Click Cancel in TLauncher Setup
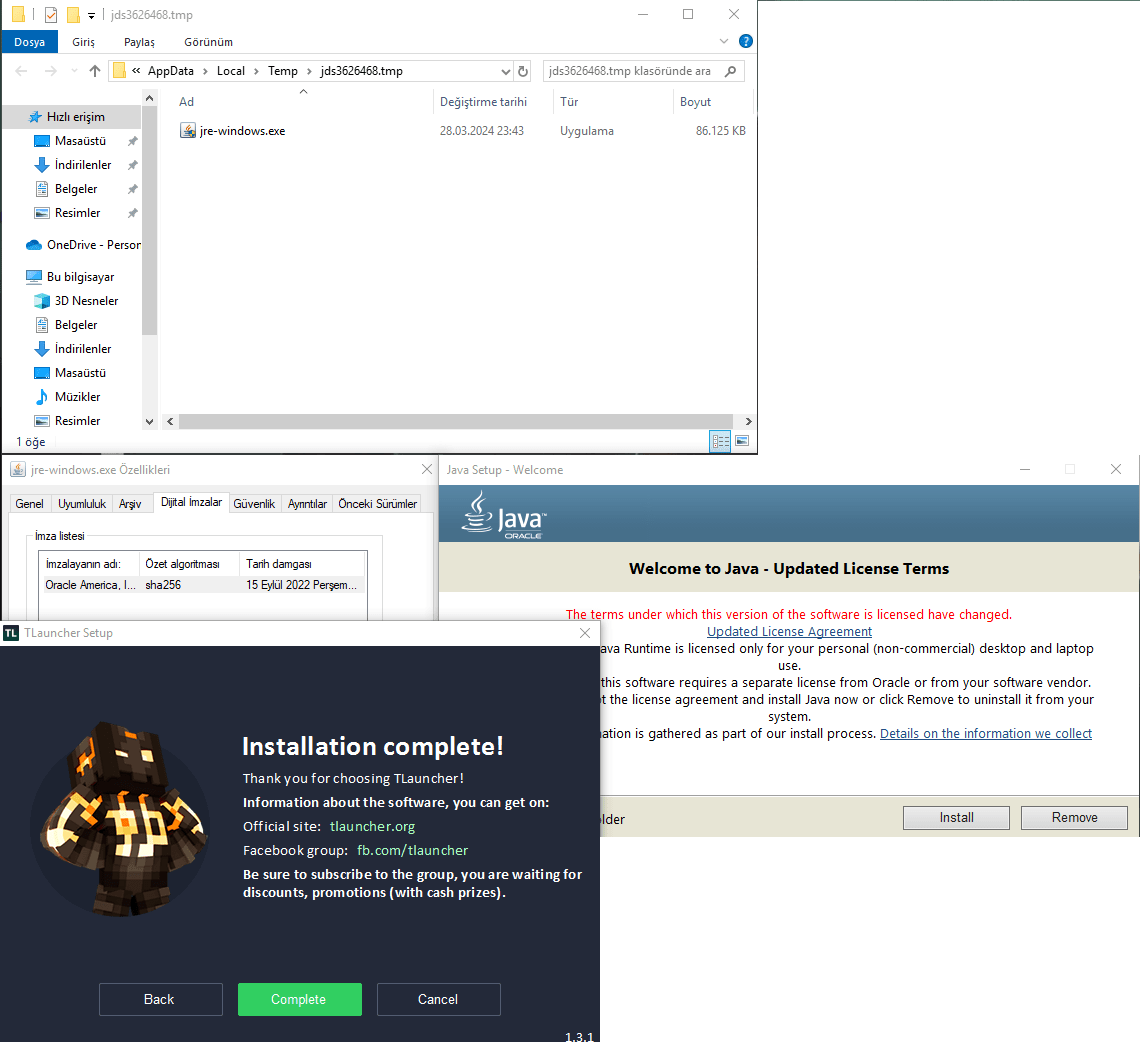 pos(438,1000)
